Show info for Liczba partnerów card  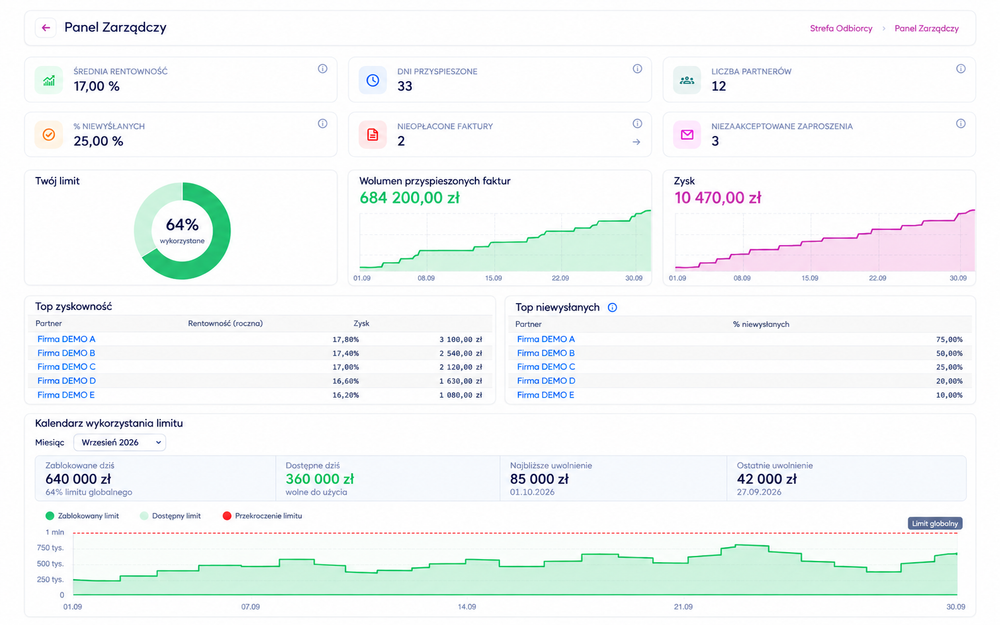960,69
